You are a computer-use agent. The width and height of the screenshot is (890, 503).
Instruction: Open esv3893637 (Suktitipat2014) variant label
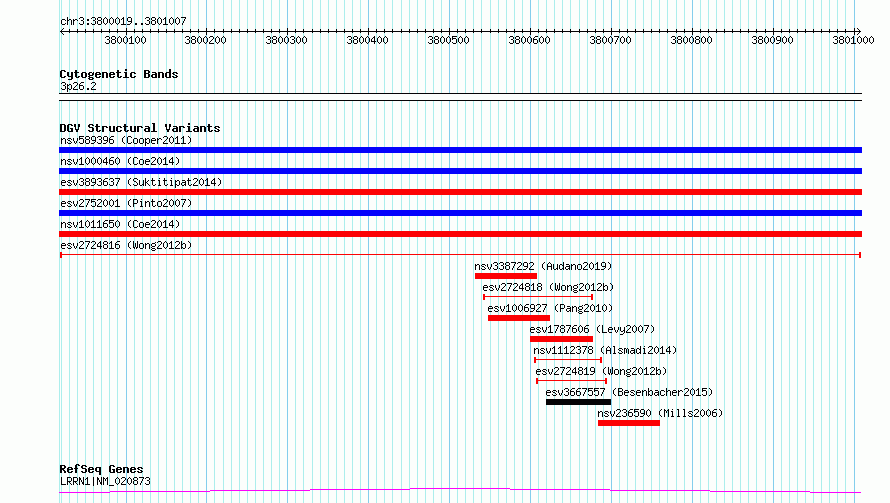pos(141,182)
